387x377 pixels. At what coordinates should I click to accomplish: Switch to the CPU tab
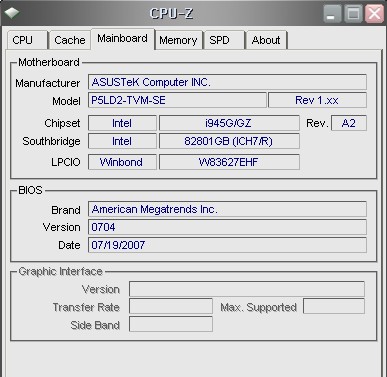[x=27, y=40]
